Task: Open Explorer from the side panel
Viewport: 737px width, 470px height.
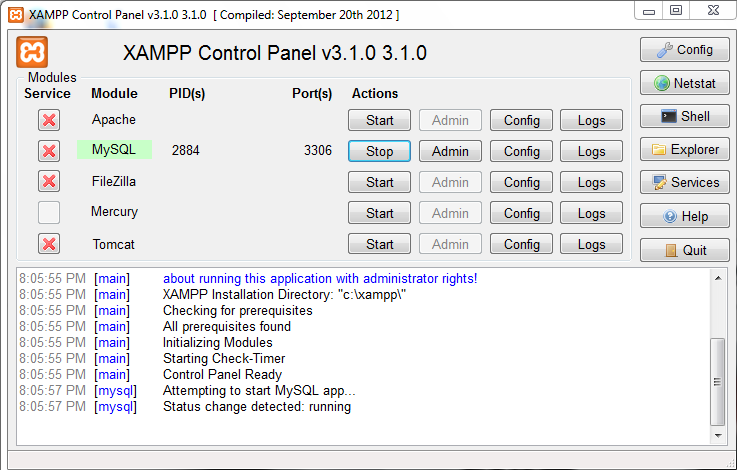Action: pyautogui.click(x=684, y=149)
